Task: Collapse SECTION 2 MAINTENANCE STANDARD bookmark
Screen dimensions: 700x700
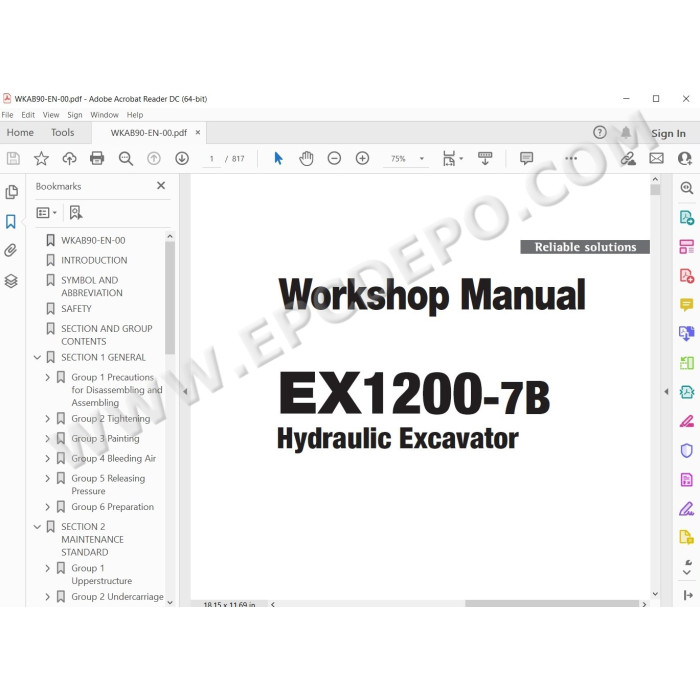Action: [38, 527]
